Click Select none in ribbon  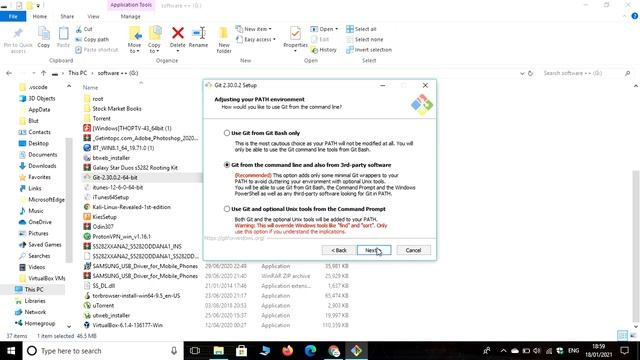pyautogui.click(x=364, y=40)
